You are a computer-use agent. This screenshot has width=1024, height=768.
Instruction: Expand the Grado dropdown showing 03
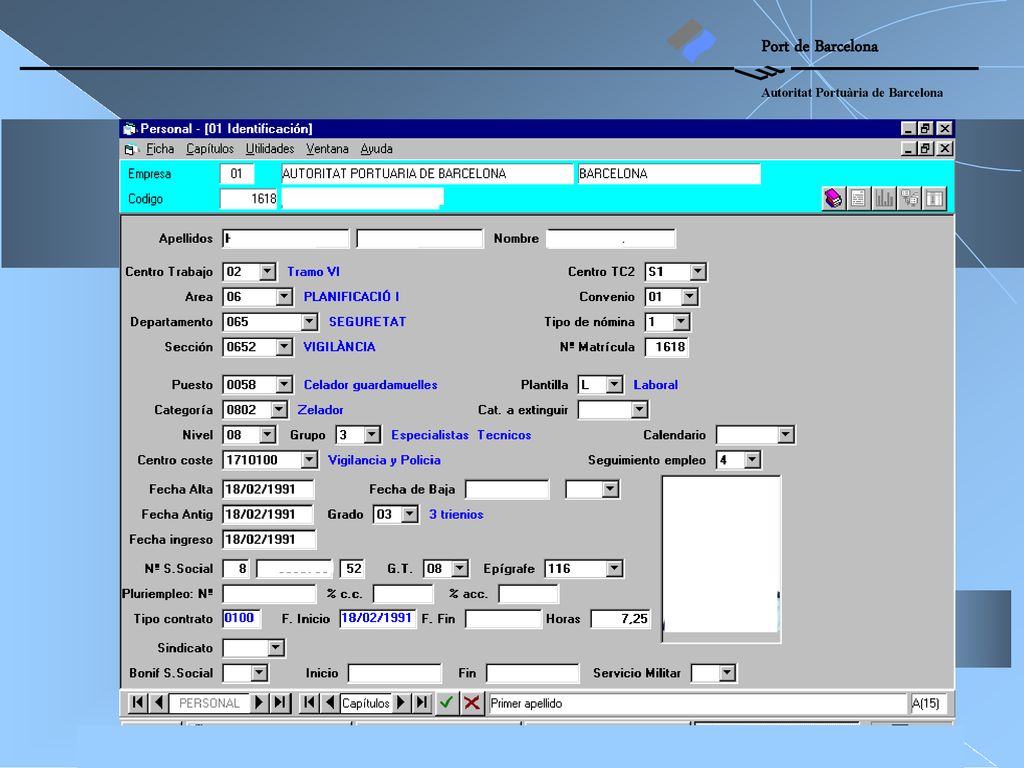(409, 515)
